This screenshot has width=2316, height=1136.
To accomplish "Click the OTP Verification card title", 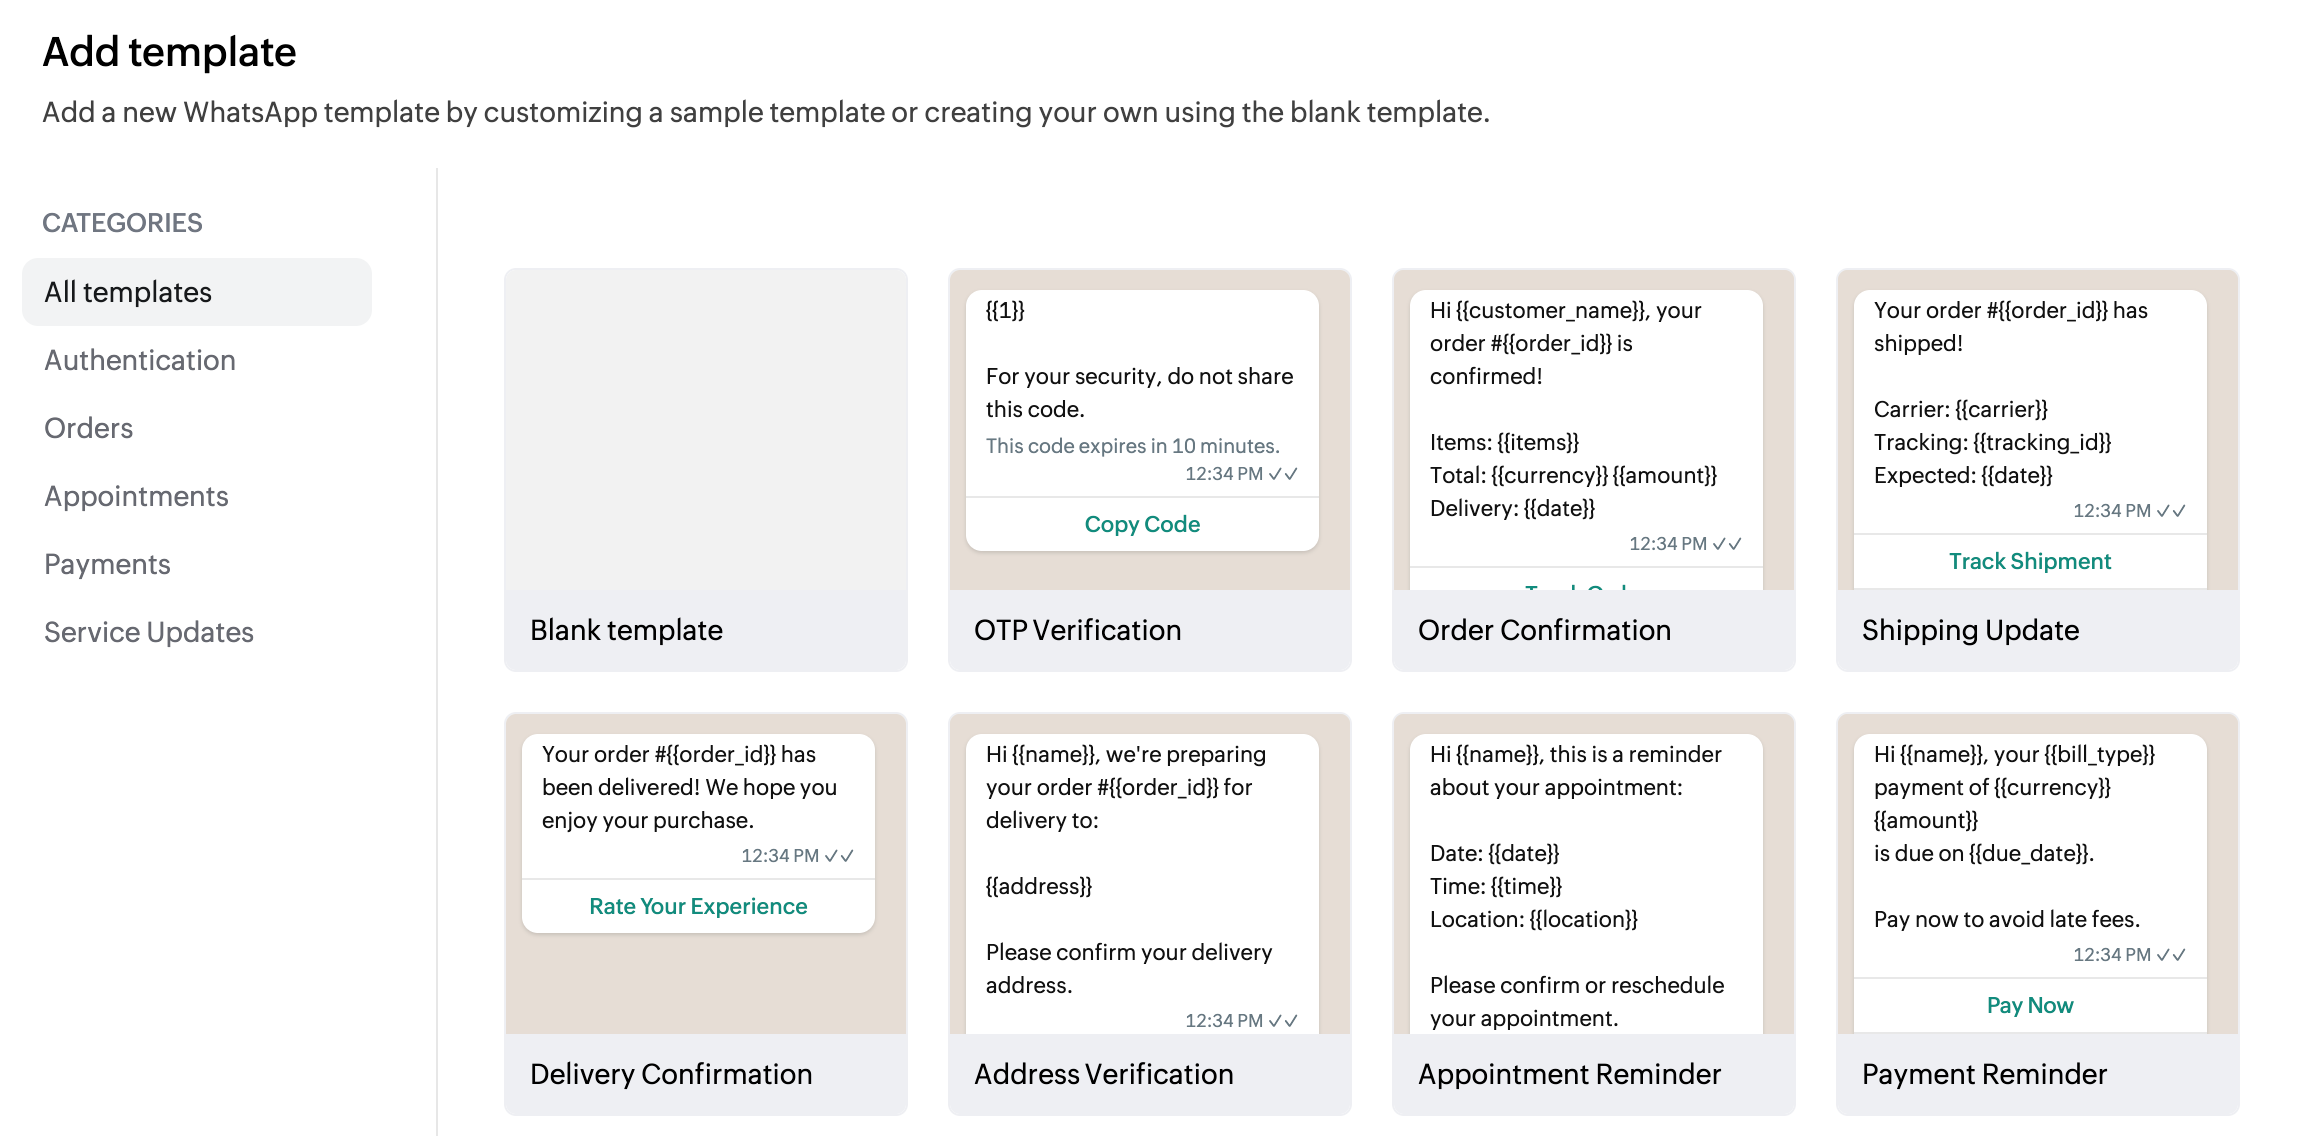I will tap(1077, 630).
